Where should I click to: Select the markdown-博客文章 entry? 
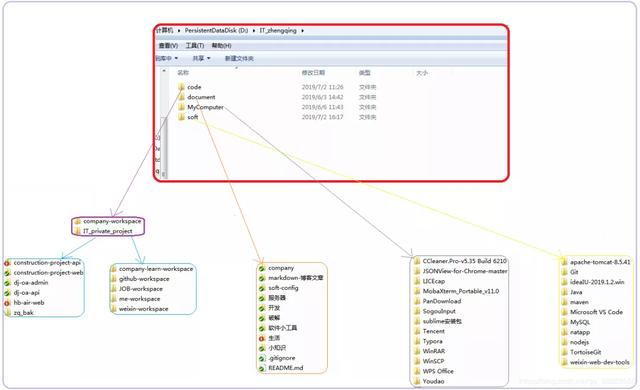point(296,278)
